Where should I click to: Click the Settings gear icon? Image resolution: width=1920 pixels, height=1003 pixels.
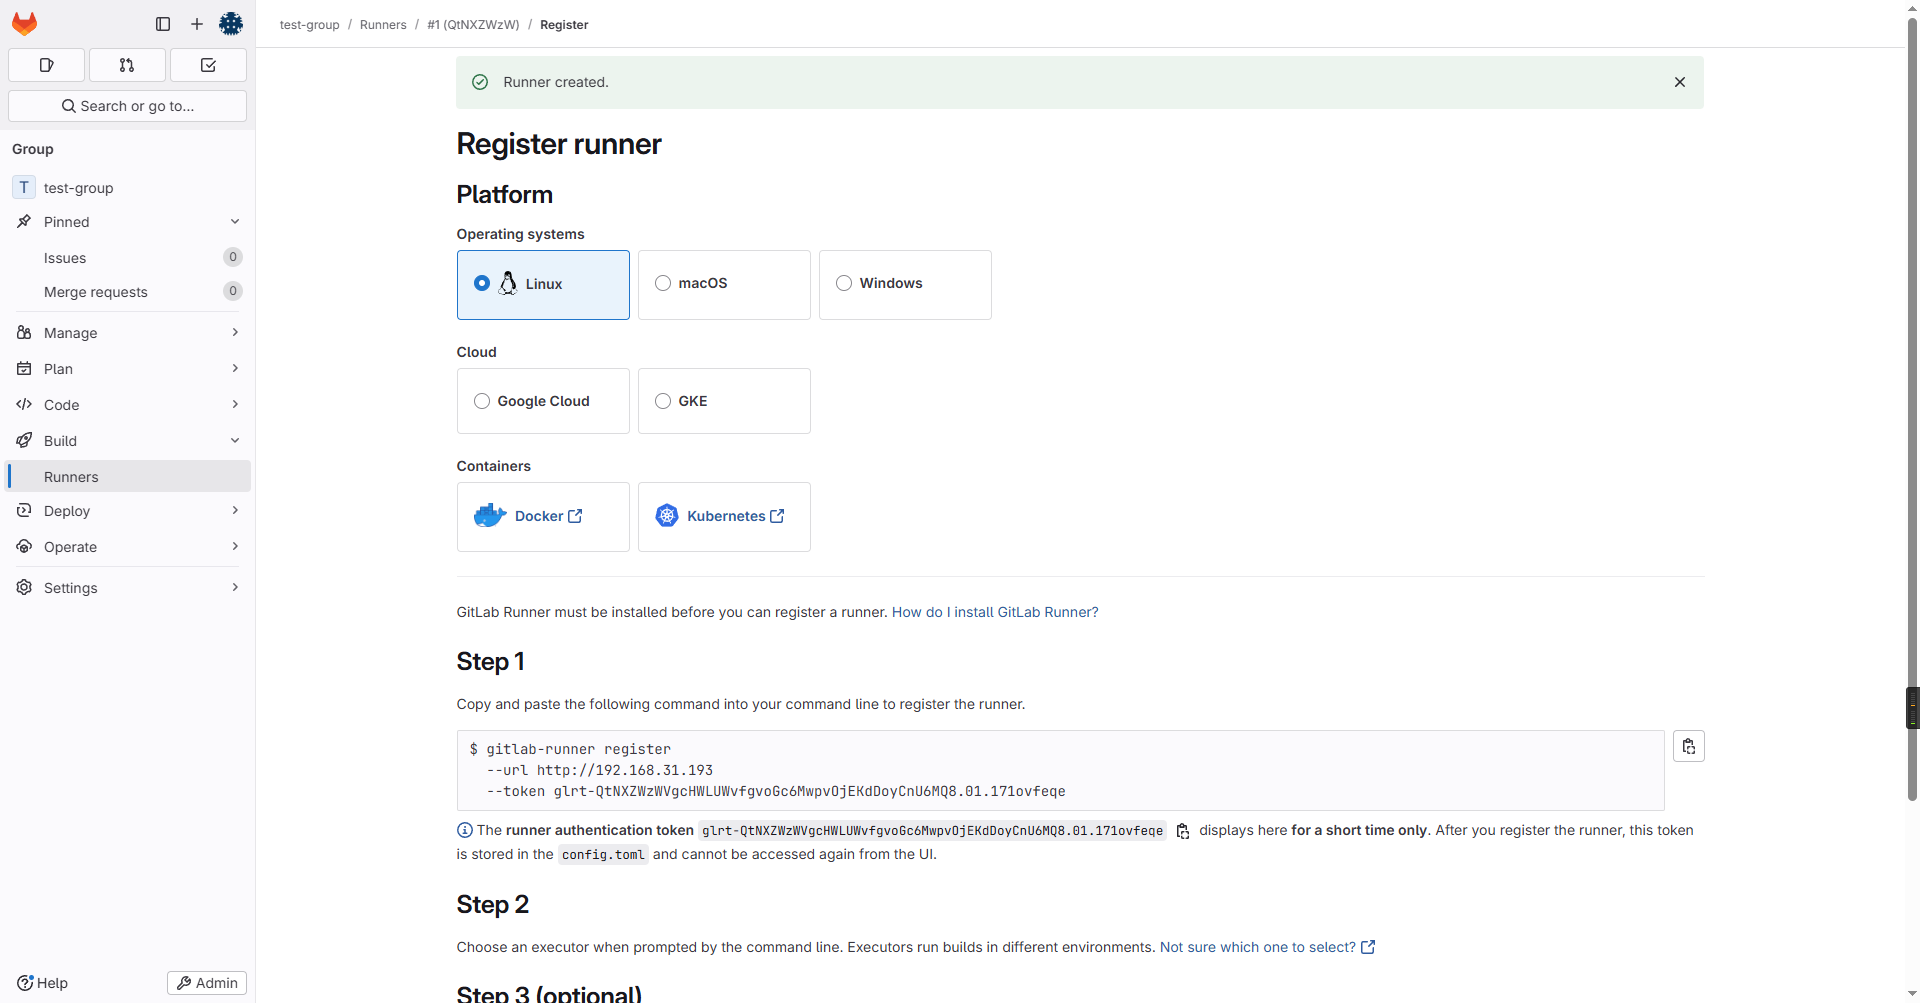click(x=24, y=588)
